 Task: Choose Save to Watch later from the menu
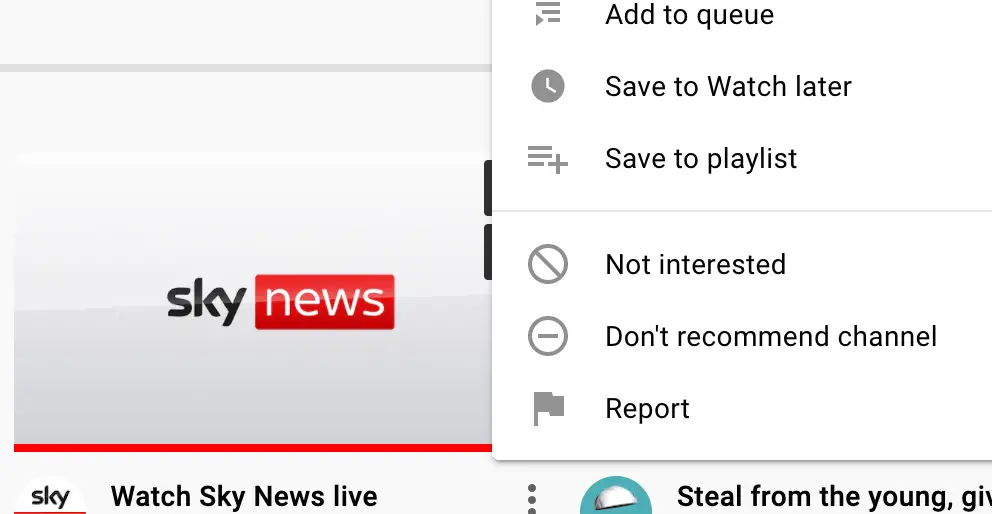click(728, 87)
